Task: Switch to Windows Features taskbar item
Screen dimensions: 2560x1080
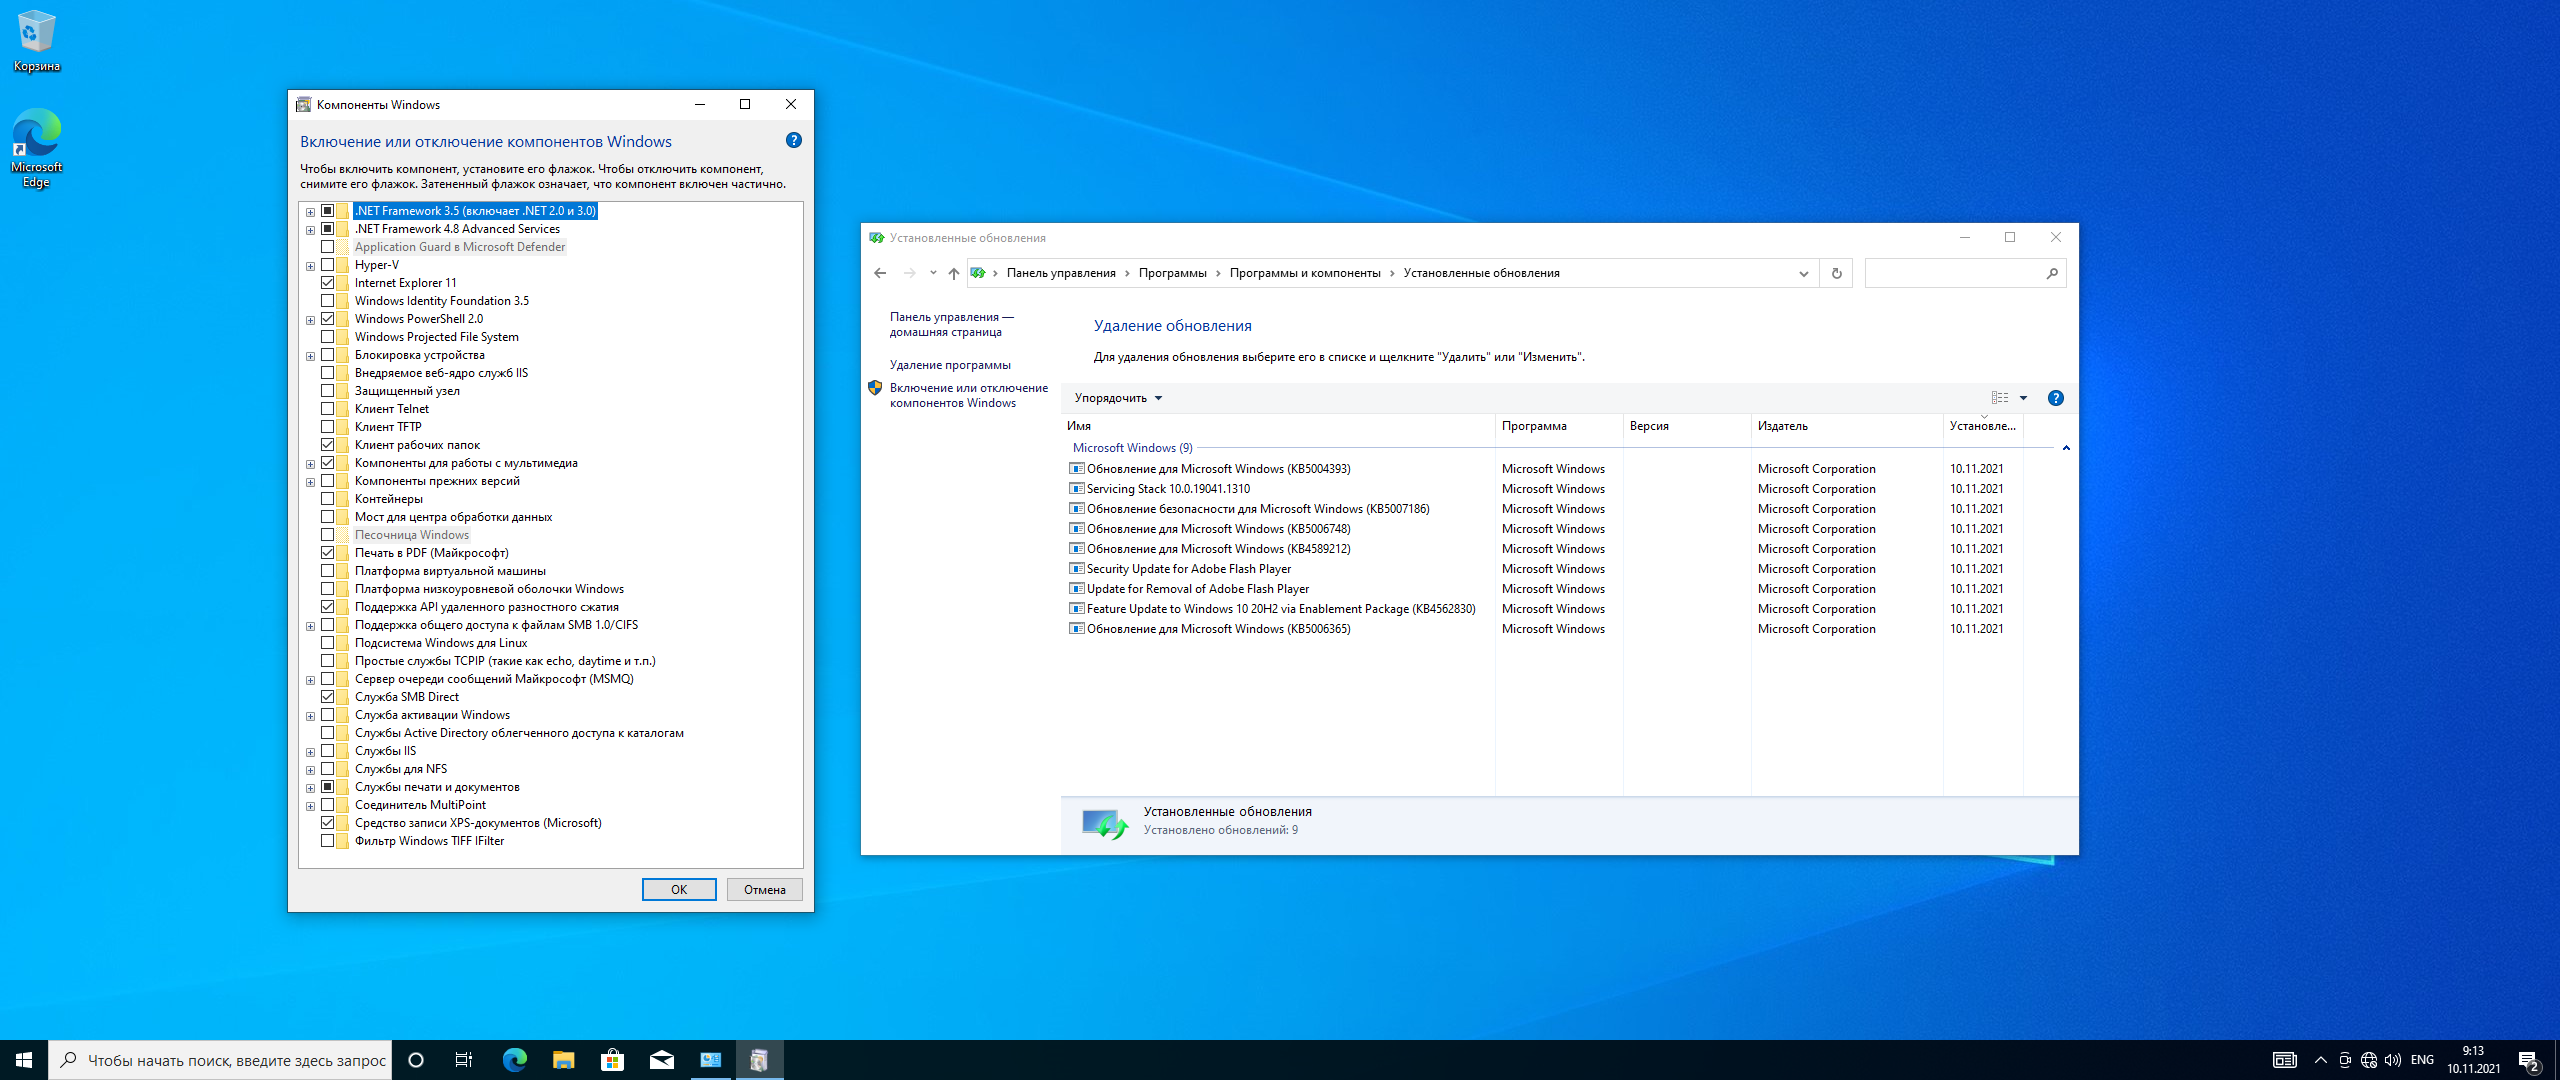Action: (x=759, y=1060)
